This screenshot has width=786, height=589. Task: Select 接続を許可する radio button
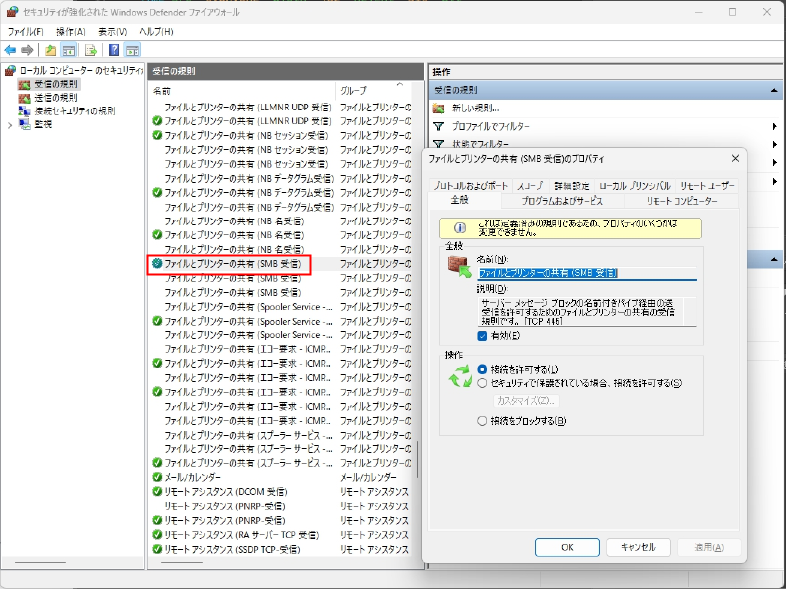[x=483, y=369]
